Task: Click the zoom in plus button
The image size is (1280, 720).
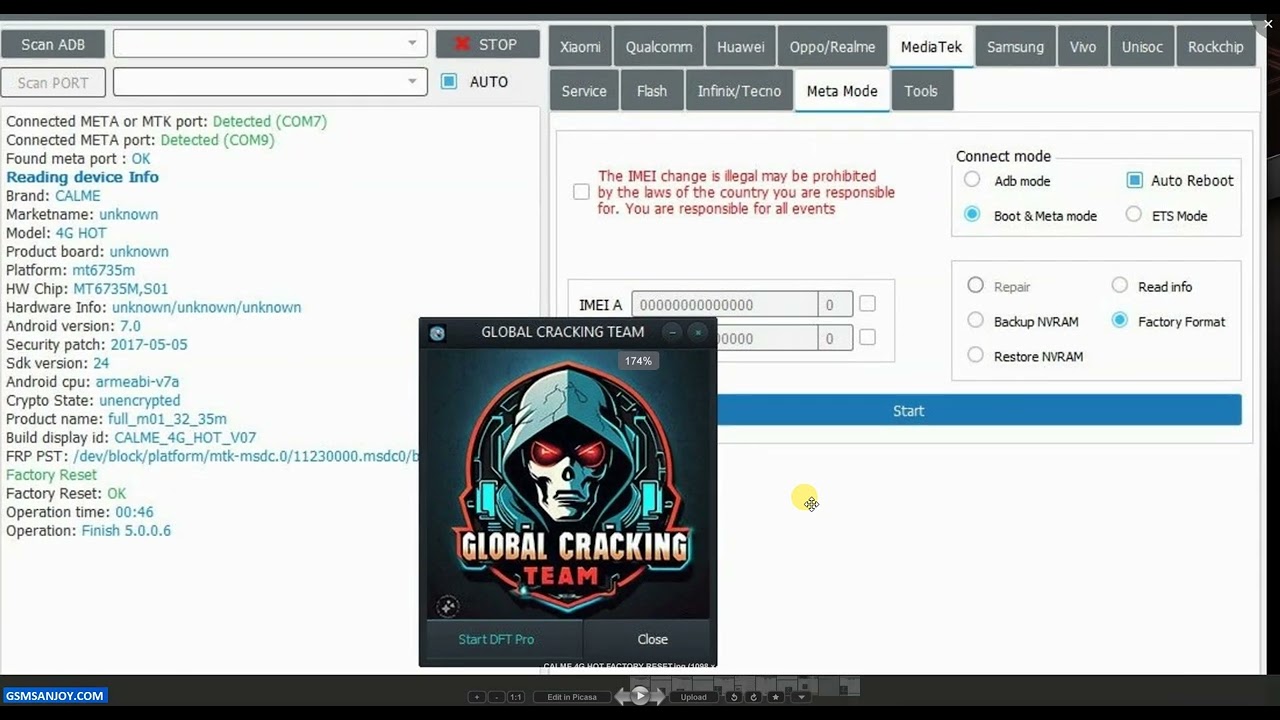Action: coord(477,697)
